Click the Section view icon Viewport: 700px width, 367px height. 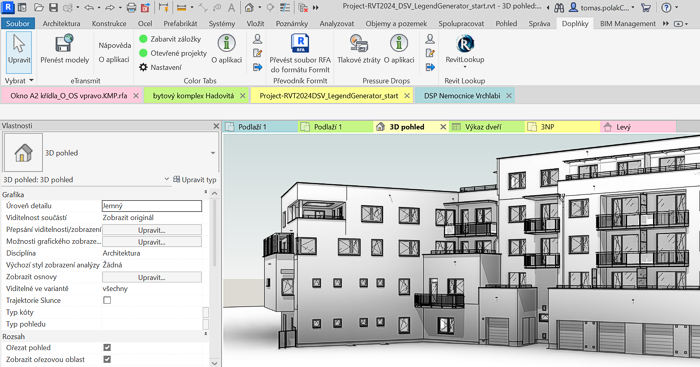click(270, 7)
